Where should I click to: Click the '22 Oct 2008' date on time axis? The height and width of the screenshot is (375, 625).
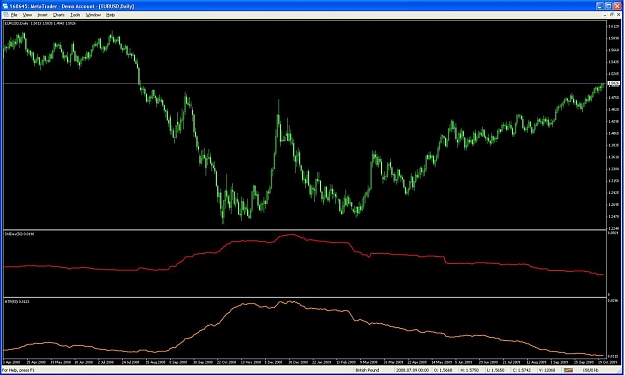click(226, 362)
